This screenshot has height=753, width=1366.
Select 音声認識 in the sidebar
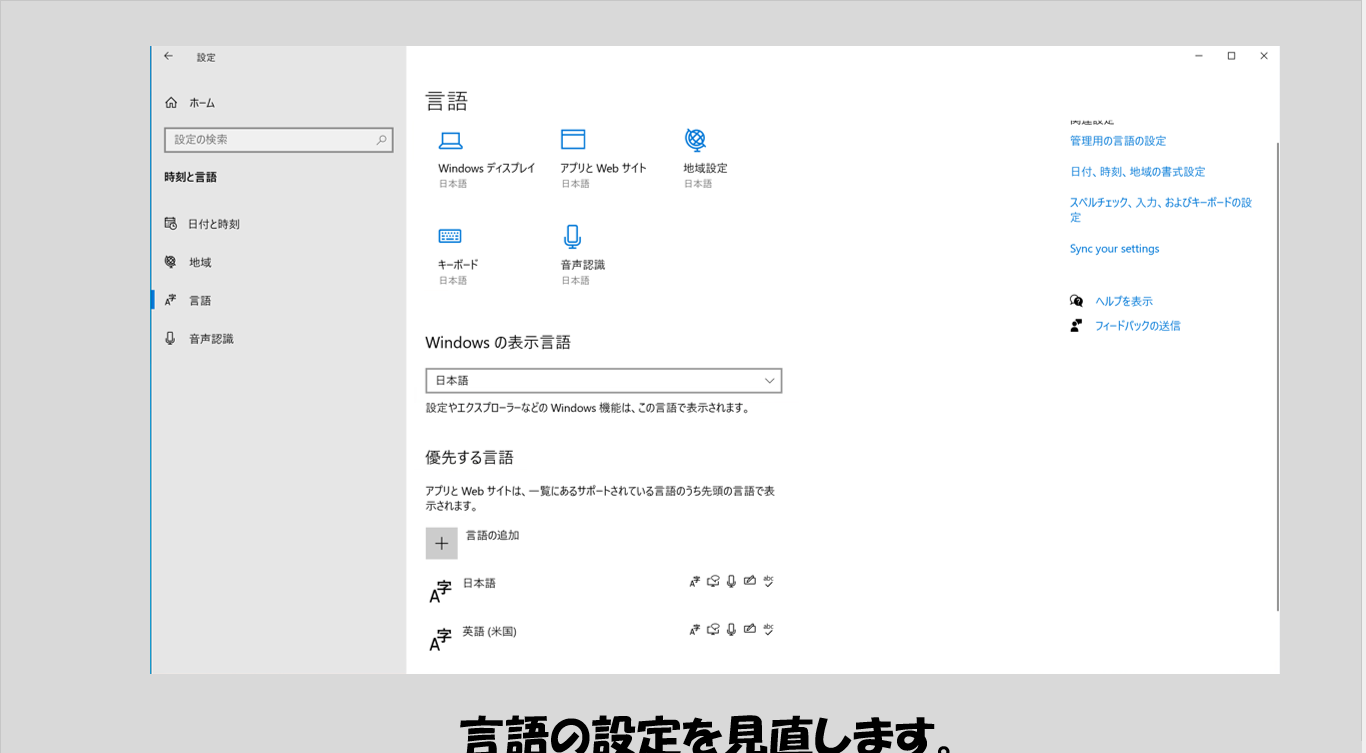pyautogui.click(x=211, y=339)
